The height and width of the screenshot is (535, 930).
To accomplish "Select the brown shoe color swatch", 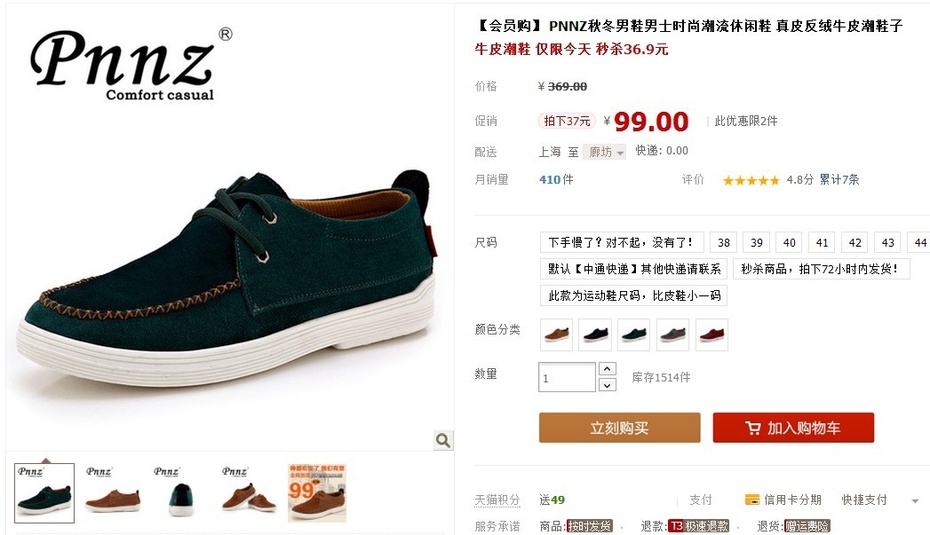I will (556, 335).
